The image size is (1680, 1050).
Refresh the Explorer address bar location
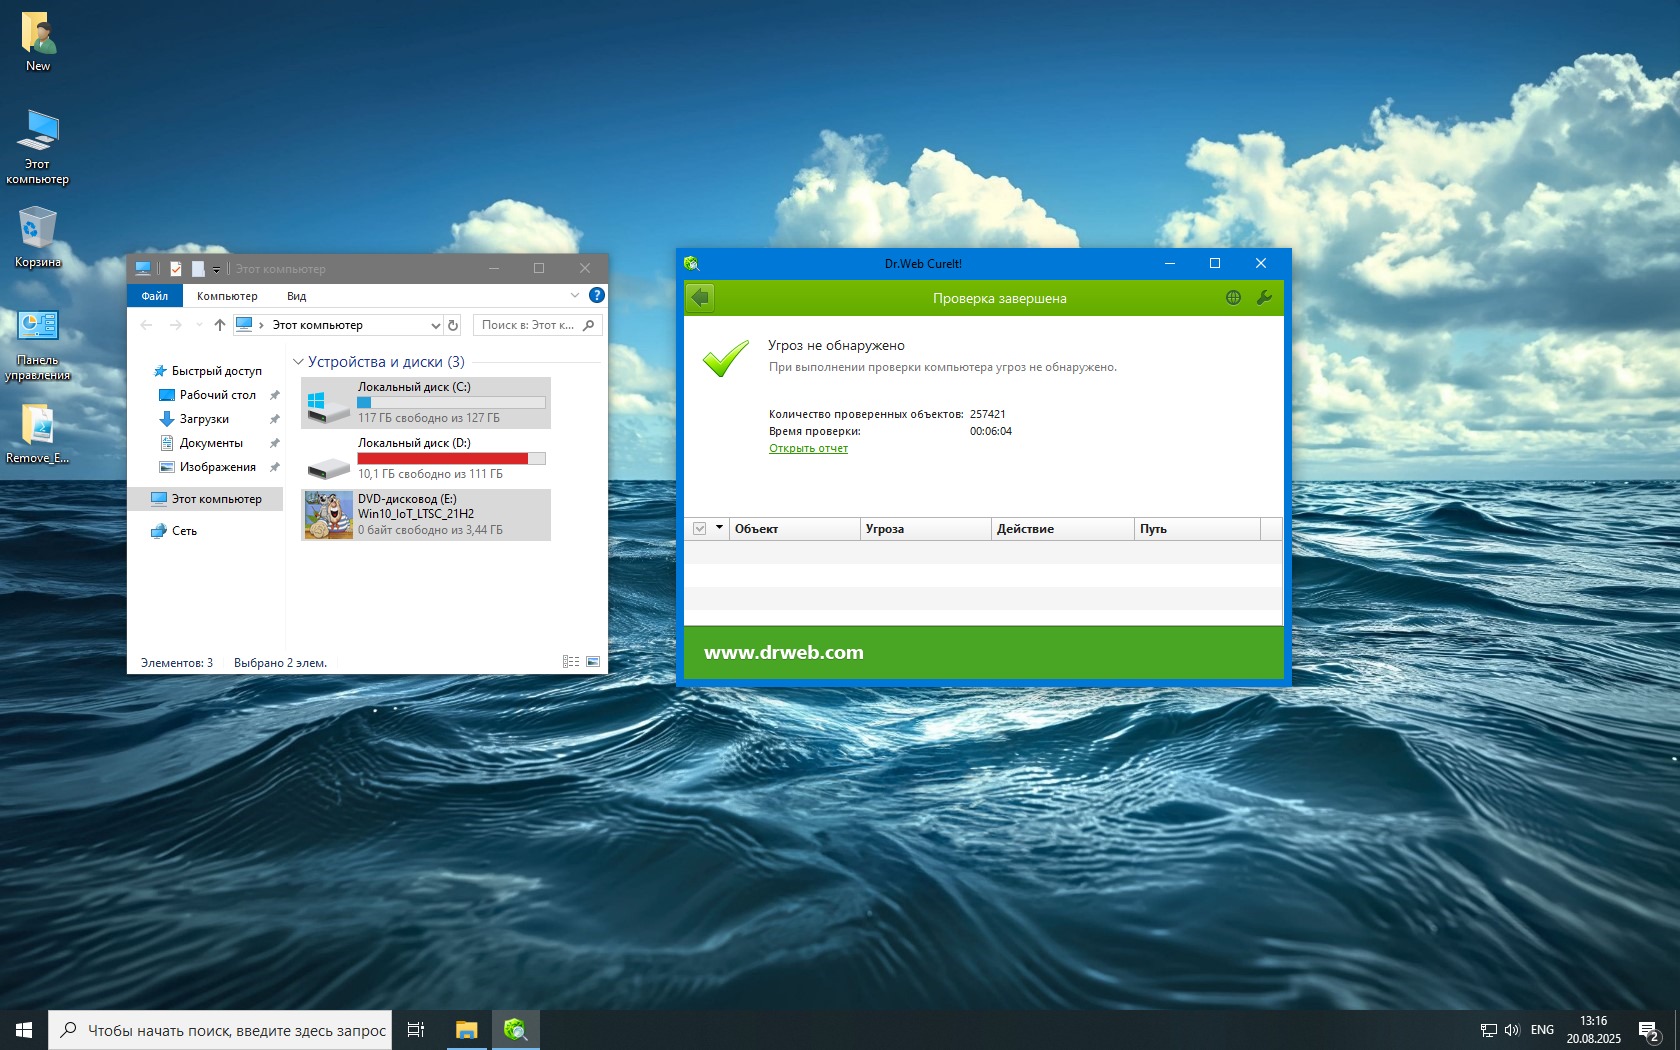453,325
